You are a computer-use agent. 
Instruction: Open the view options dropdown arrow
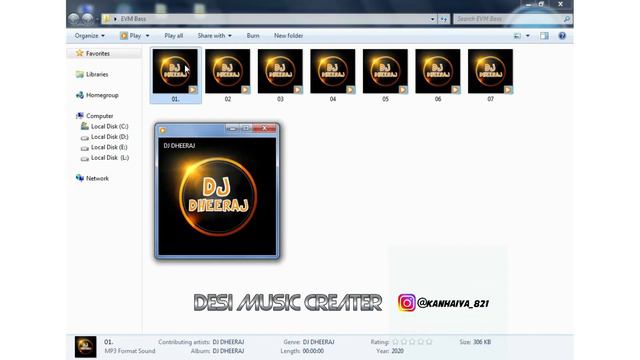pos(528,36)
